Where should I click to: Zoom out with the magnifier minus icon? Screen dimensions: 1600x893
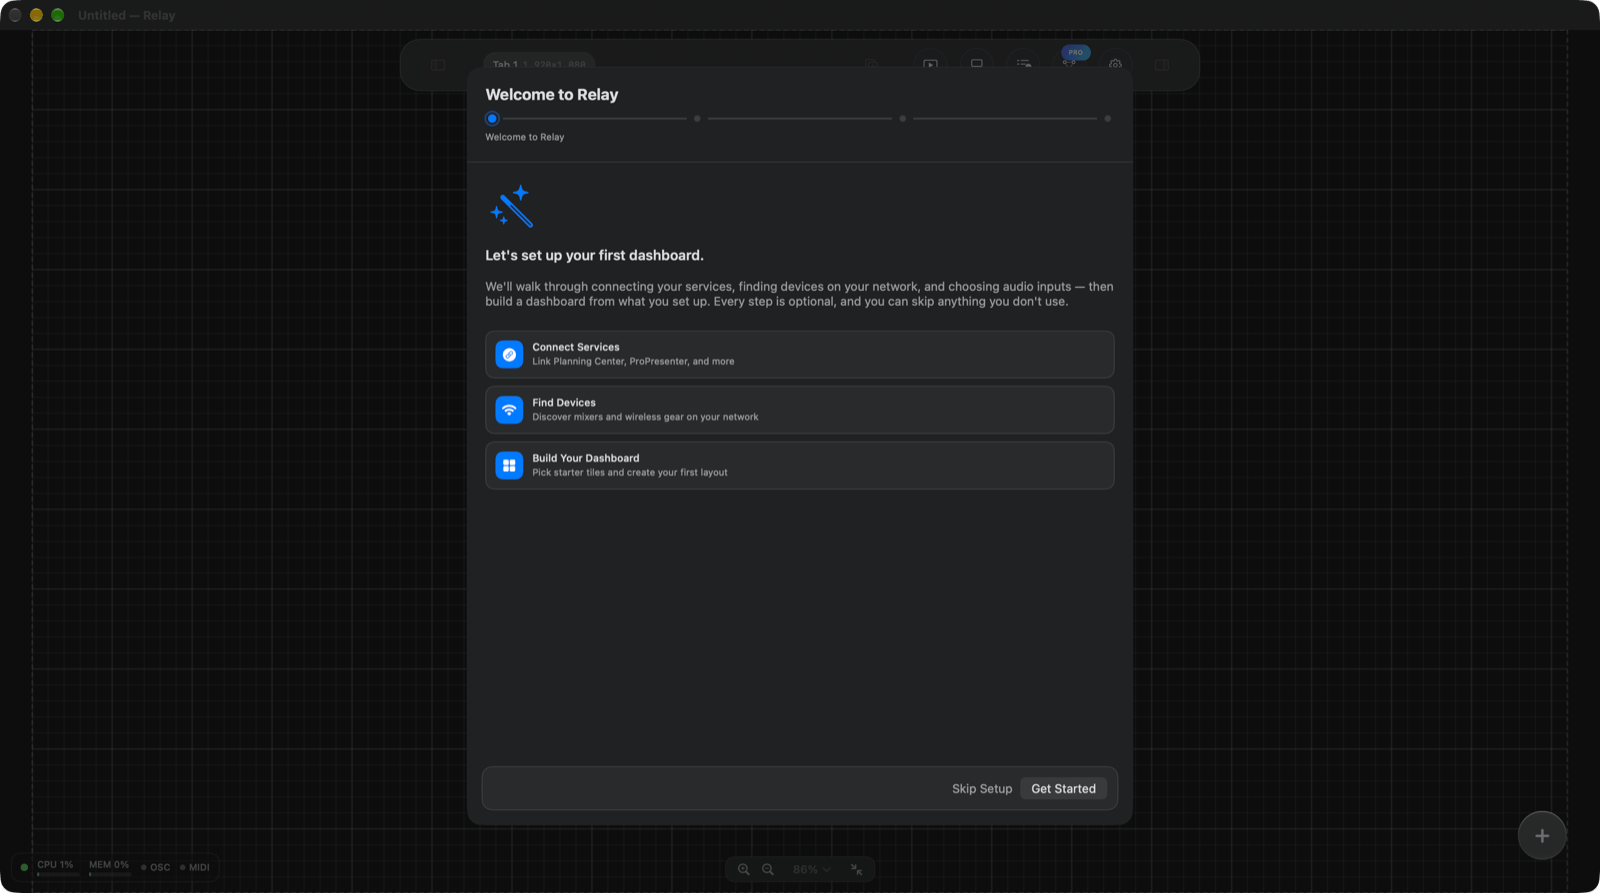point(768,869)
